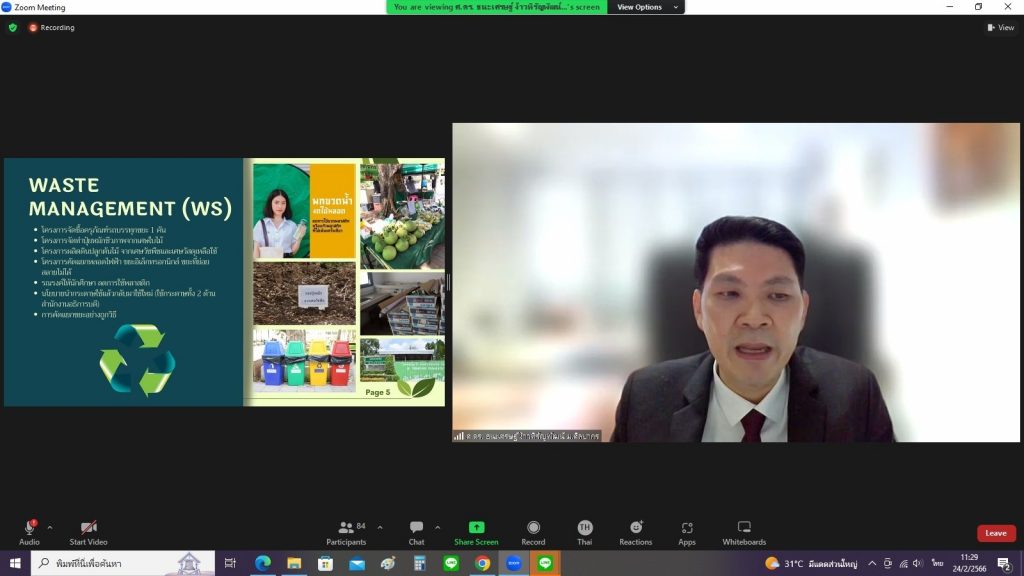Expand the Participants options caret
Image resolution: width=1024 pixels, height=576 pixels.
pos(380,528)
